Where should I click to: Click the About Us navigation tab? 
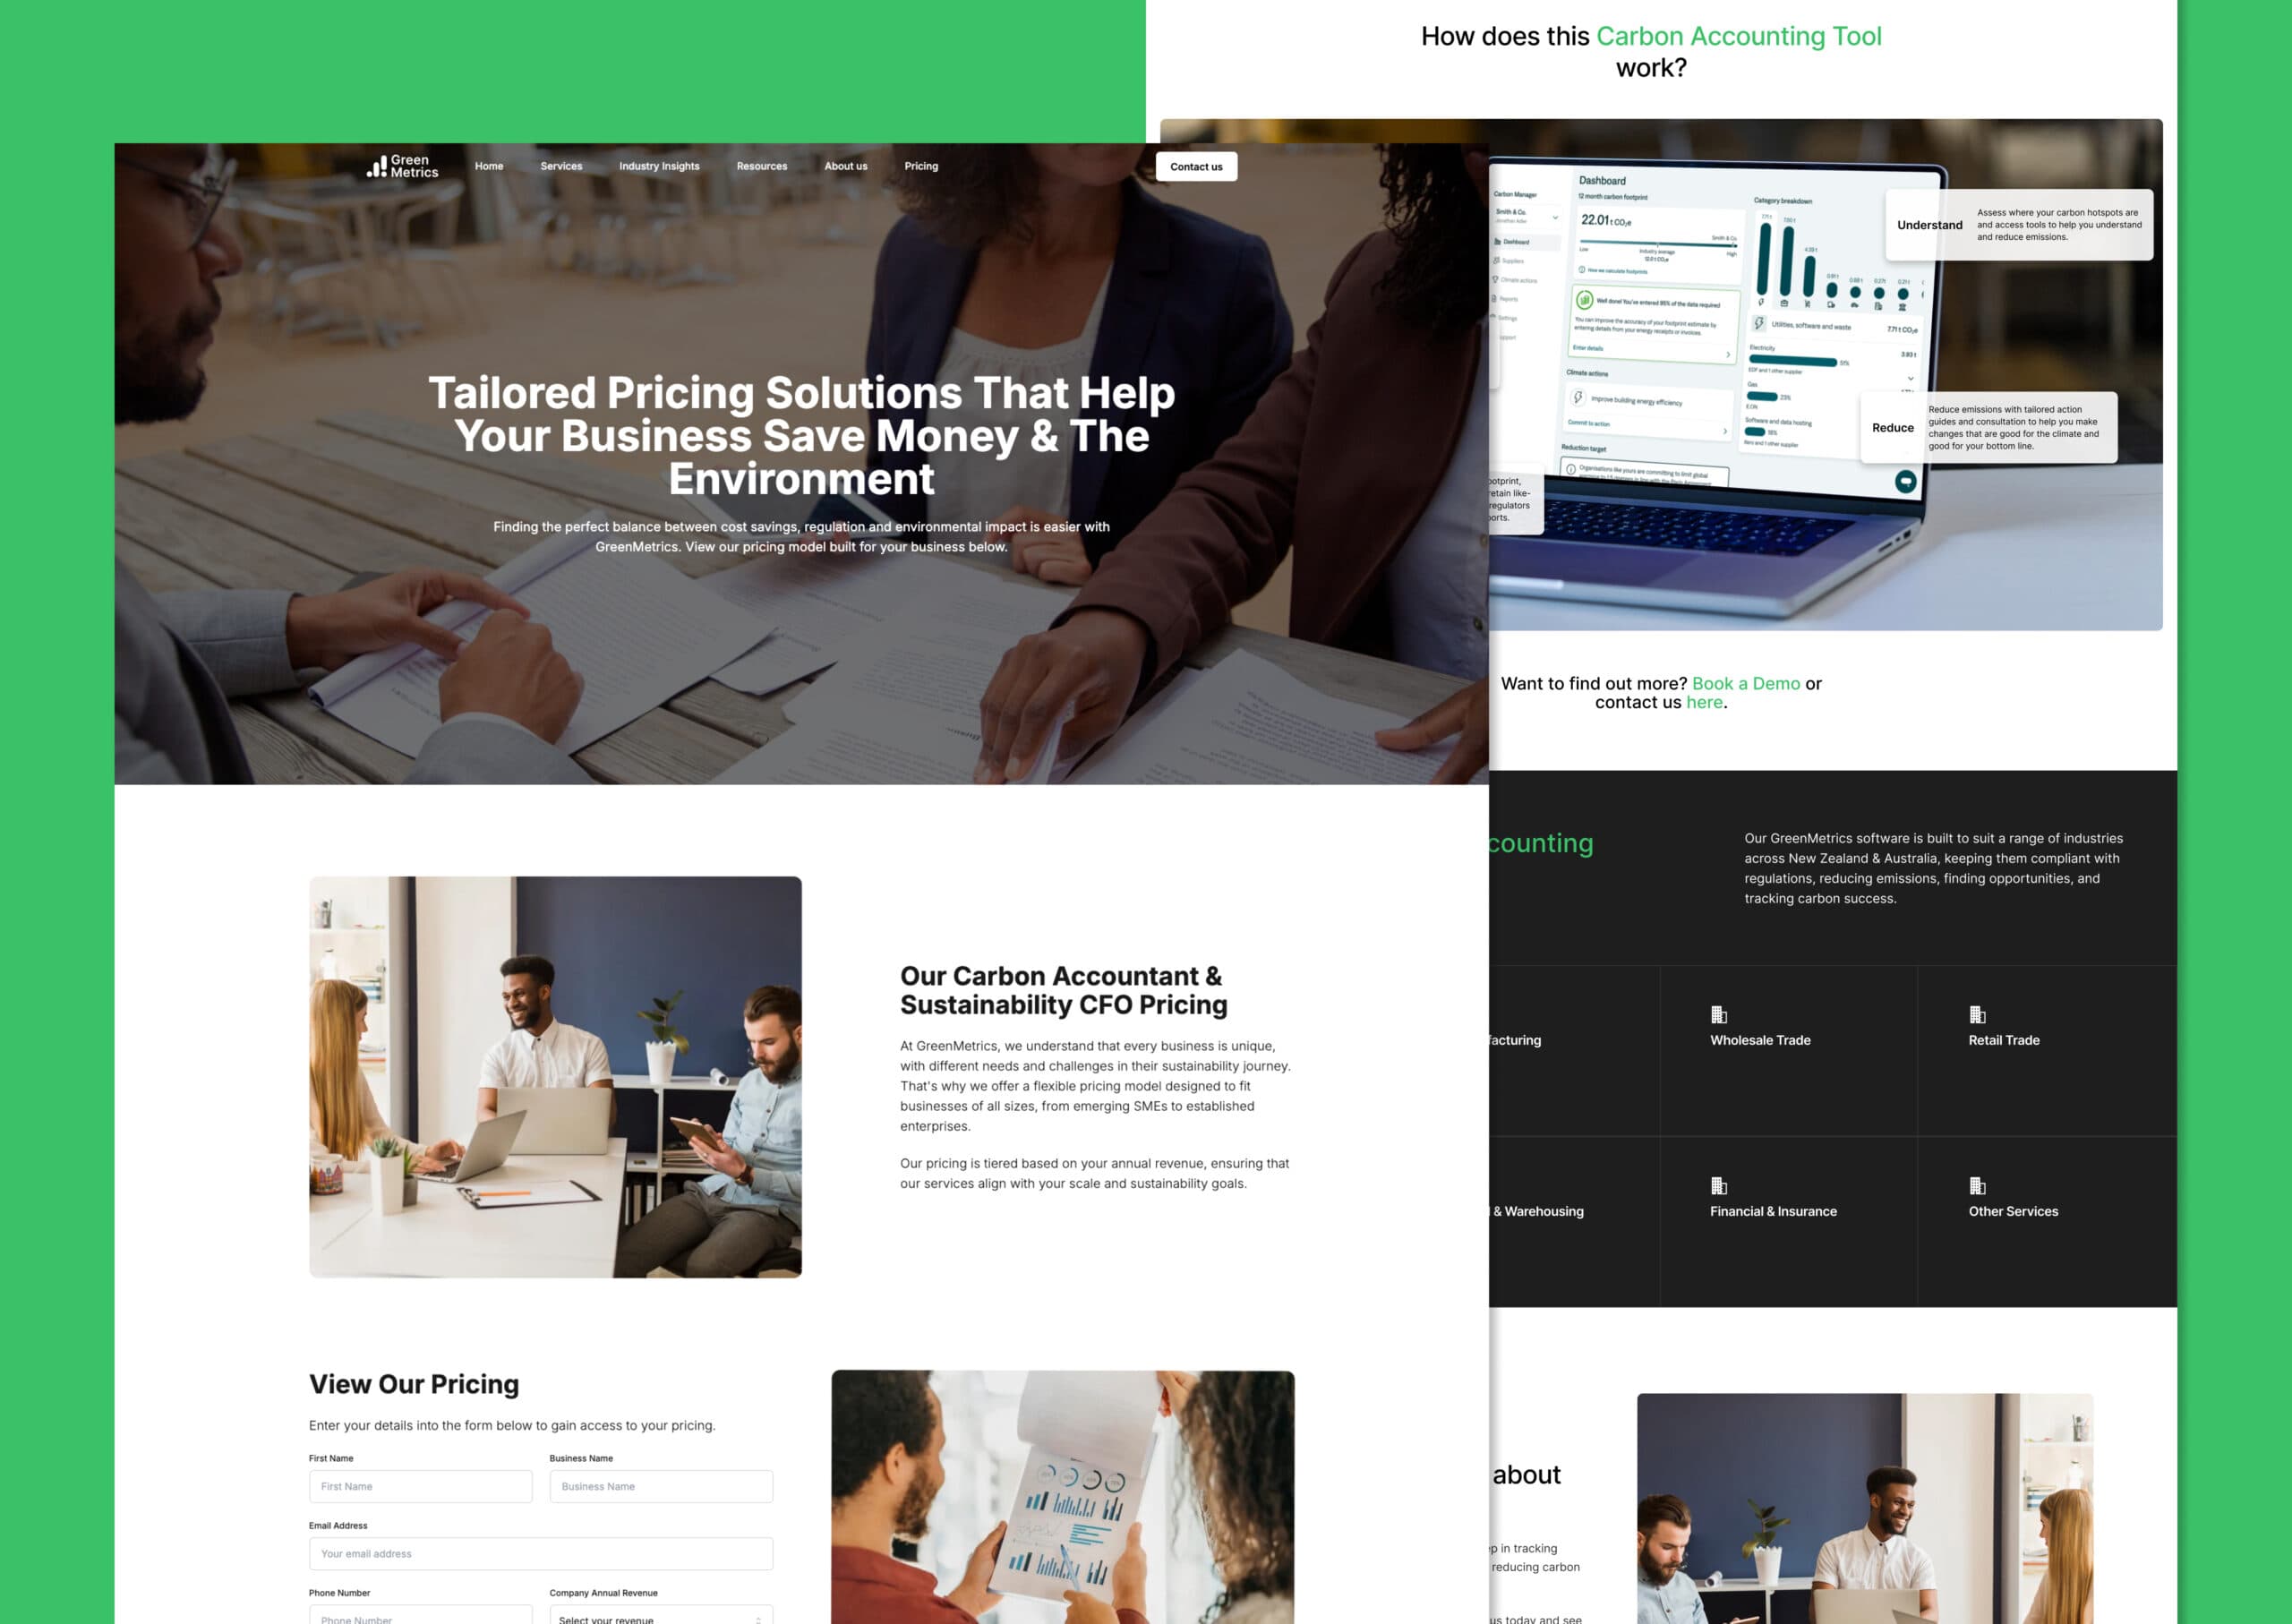[845, 167]
